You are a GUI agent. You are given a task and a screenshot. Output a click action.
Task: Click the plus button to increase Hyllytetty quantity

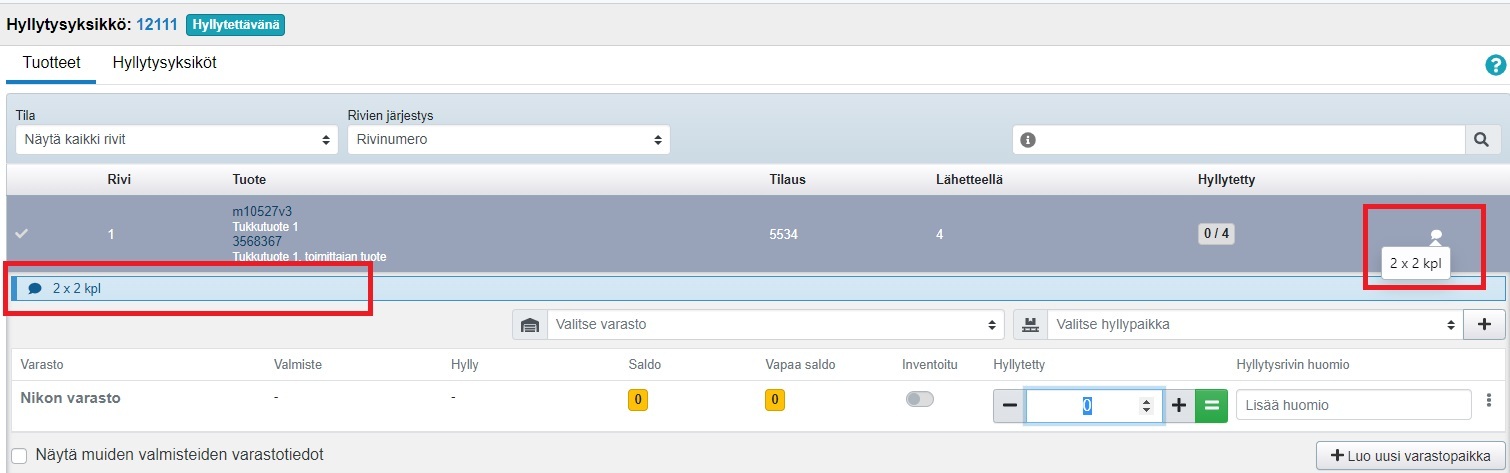[x=1179, y=405]
